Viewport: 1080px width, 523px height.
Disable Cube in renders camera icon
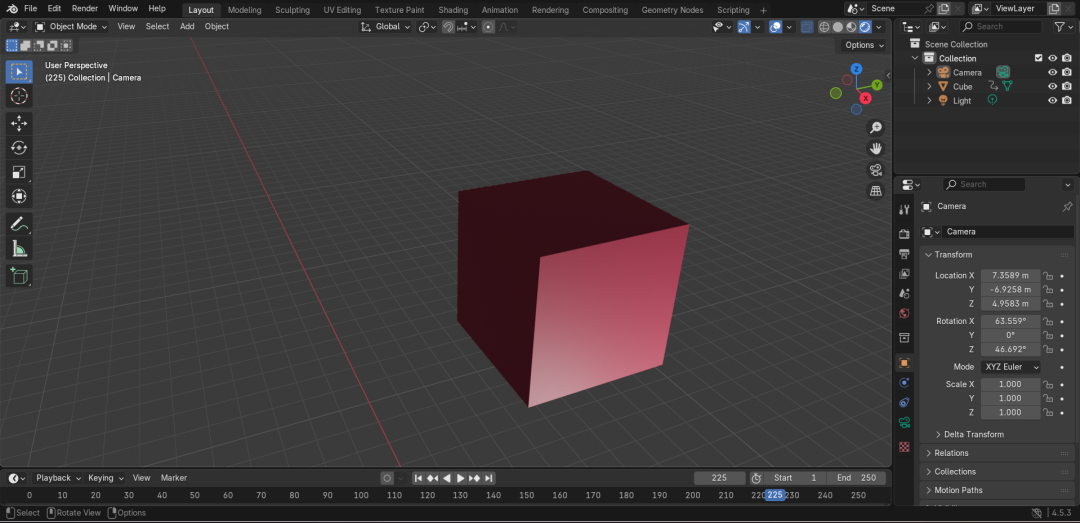click(x=1067, y=87)
